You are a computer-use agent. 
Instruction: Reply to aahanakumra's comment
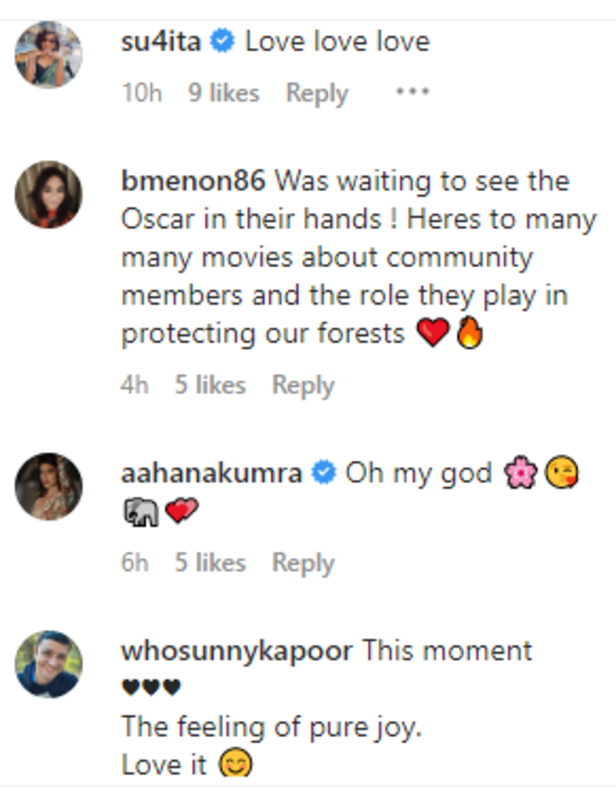303,563
